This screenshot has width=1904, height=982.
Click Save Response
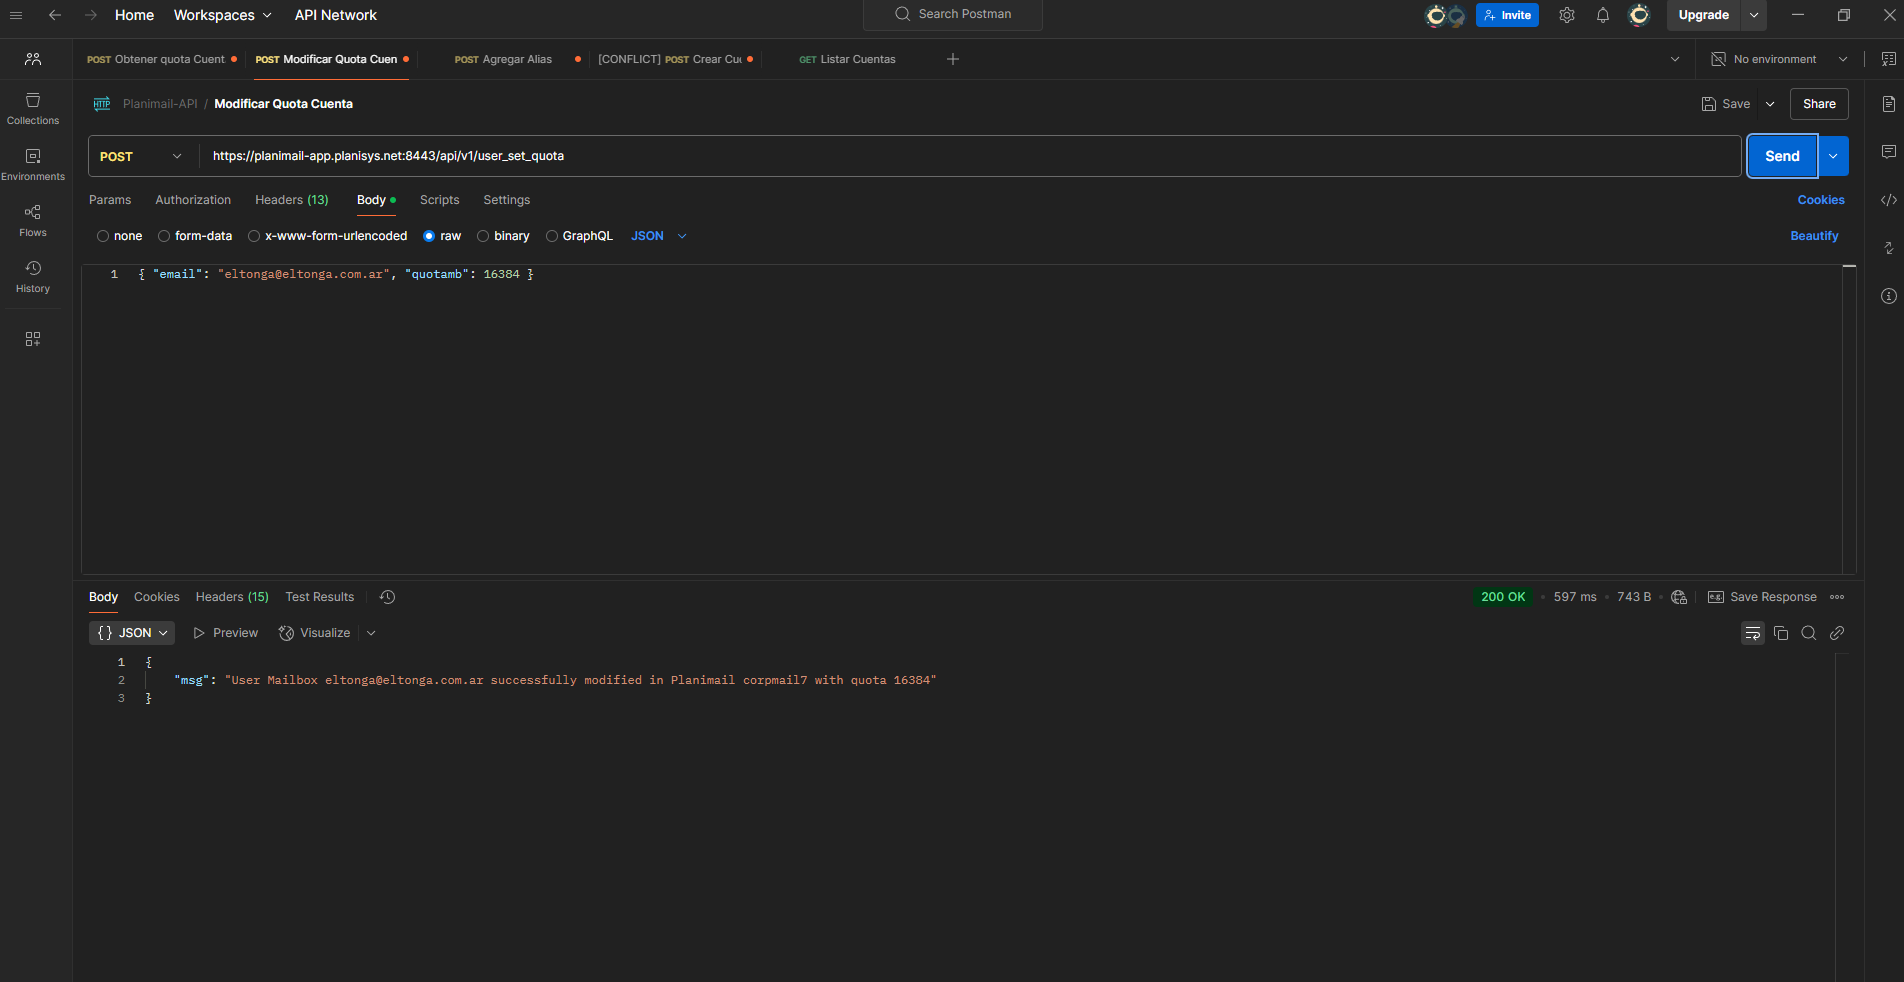coord(1762,597)
